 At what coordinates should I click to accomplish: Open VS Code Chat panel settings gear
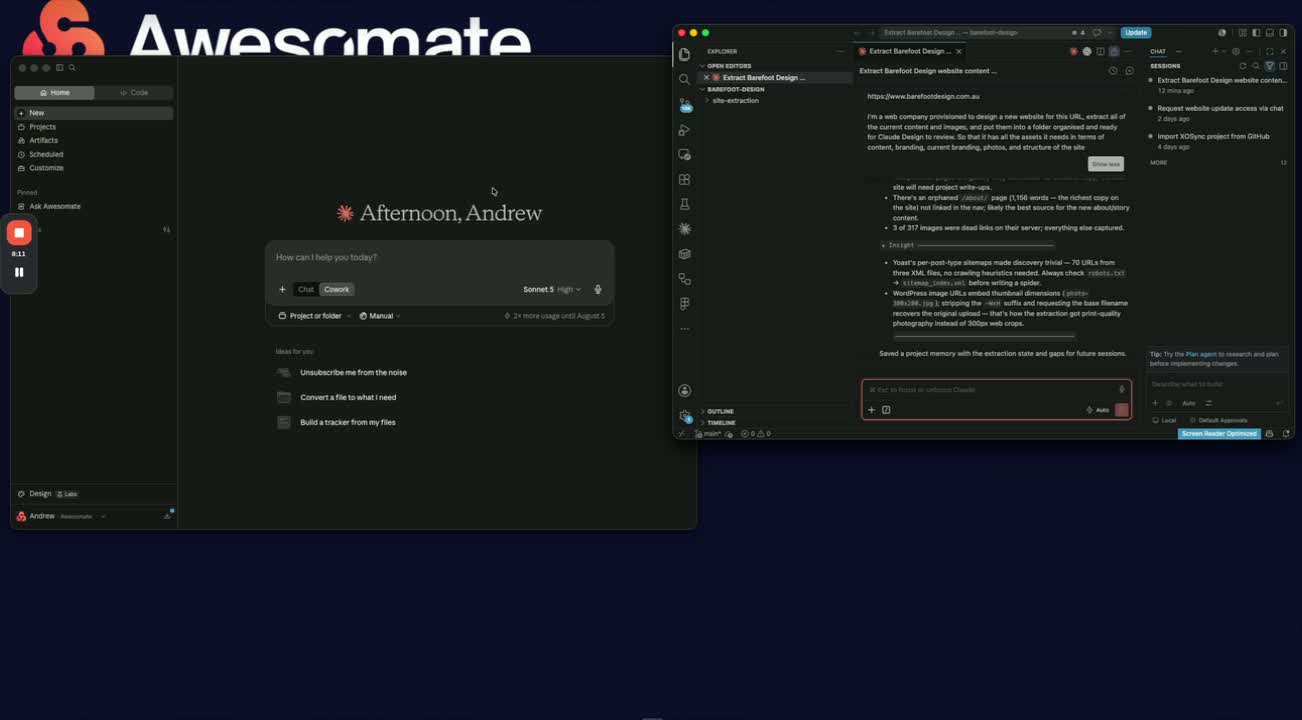pyautogui.click(x=1236, y=51)
